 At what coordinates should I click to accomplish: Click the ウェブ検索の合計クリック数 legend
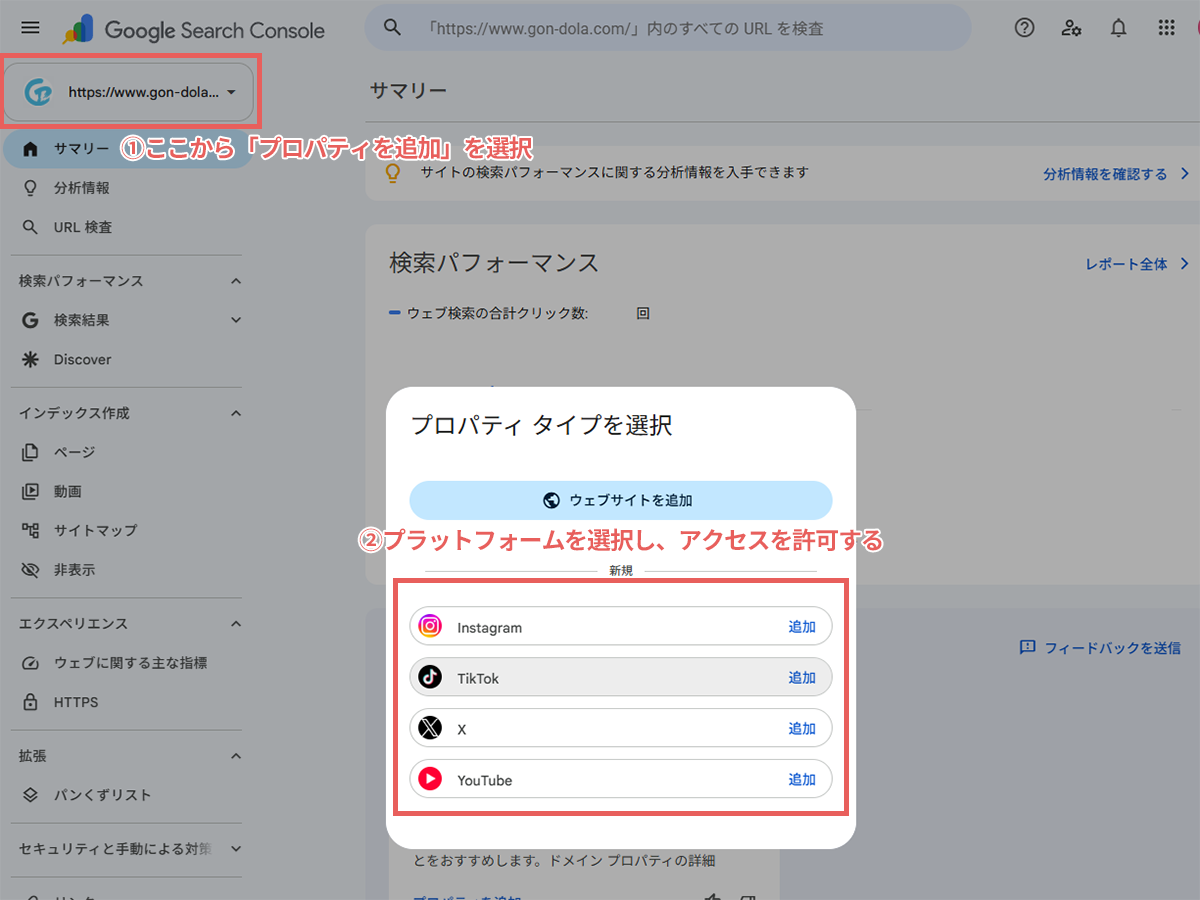click(489, 313)
